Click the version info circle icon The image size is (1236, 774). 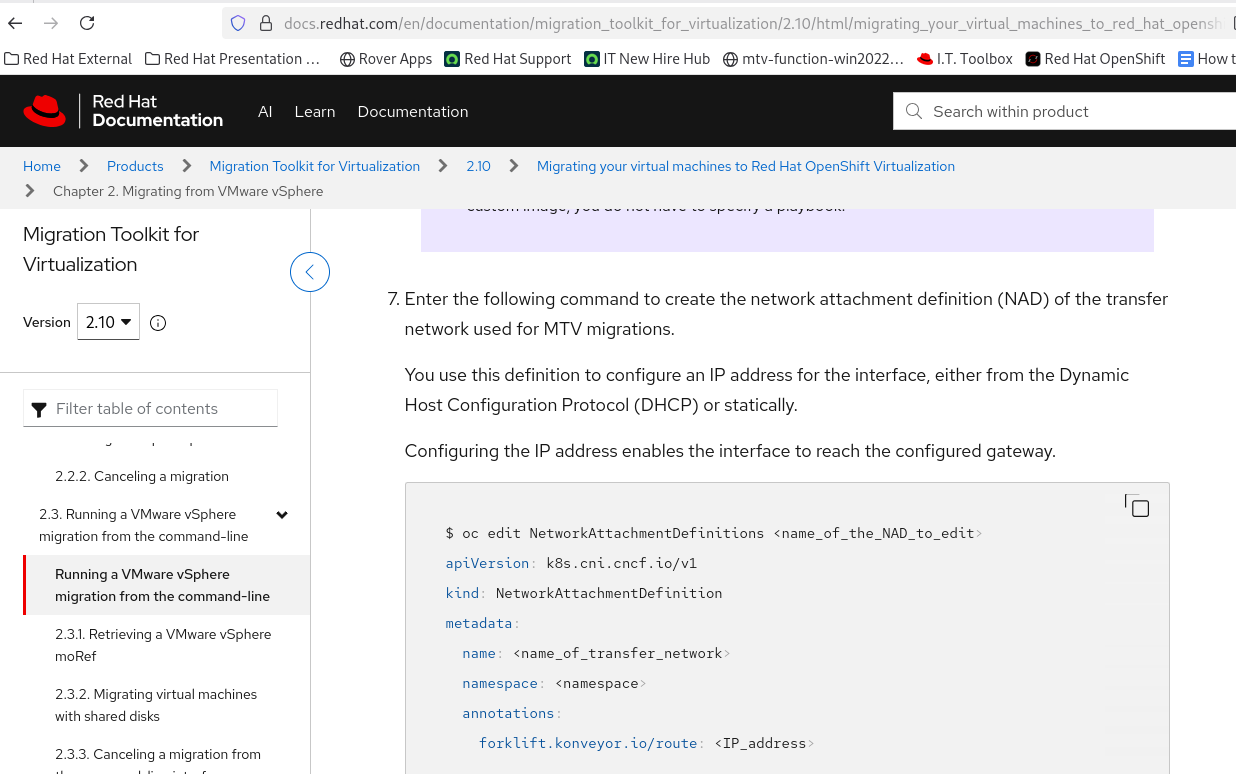click(x=158, y=323)
